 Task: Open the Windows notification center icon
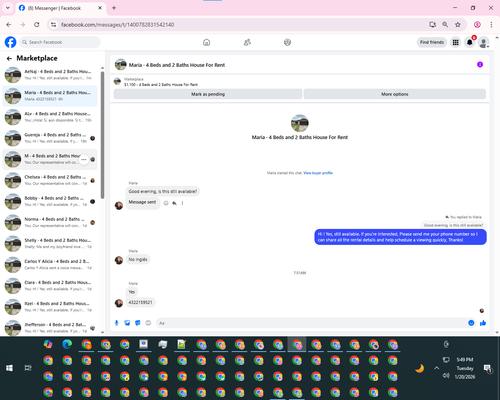click(488, 368)
